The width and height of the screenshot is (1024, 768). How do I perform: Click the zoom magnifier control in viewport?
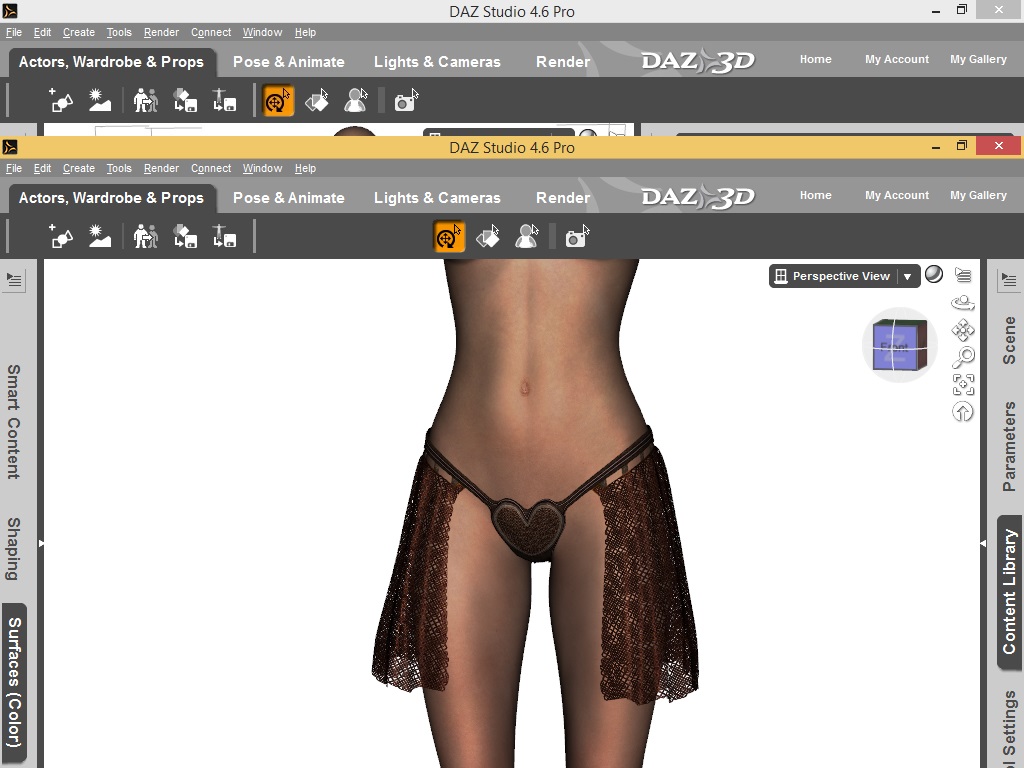coord(963,357)
